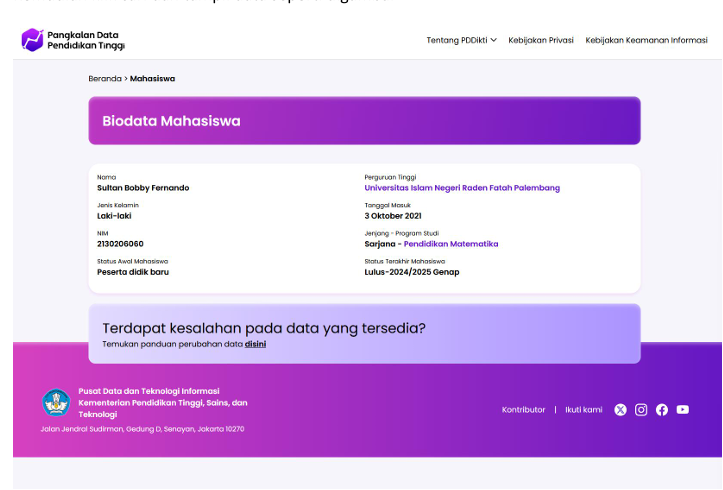Open the Facebook social icon
This screenshot has width=723, height=490.
tap(662, 410)
